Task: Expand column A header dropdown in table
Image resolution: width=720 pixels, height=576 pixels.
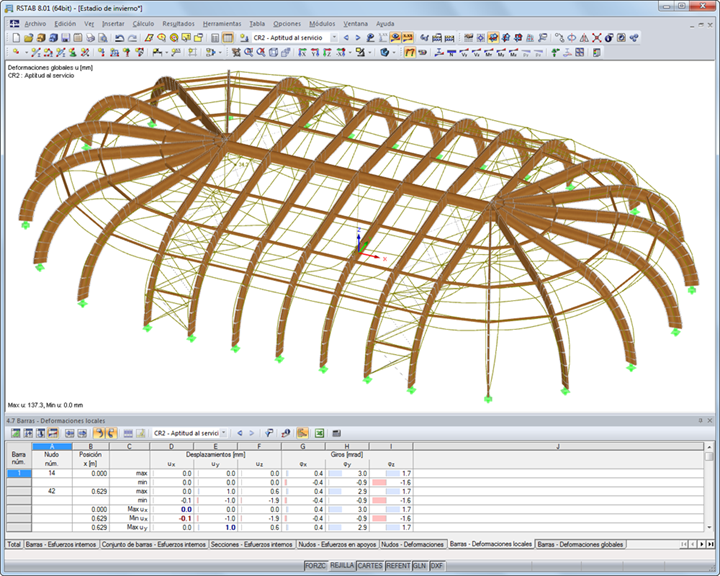Action: [x=52, y=446]
